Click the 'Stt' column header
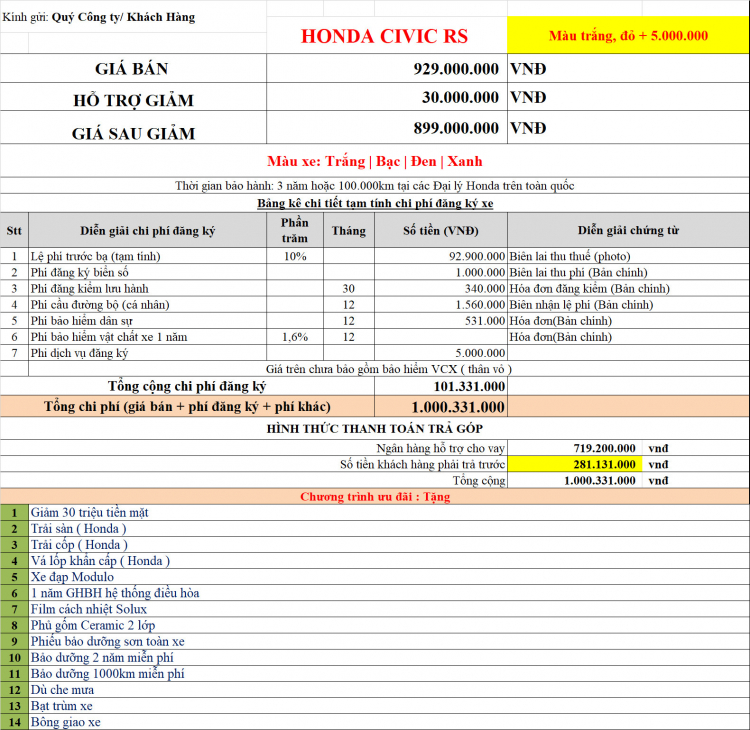The width and height of the screenshot is (750, 730). tap(14, 230)
